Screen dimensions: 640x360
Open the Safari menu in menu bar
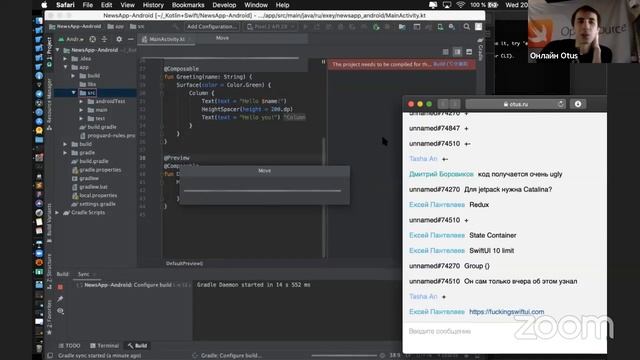coord(65,5)
